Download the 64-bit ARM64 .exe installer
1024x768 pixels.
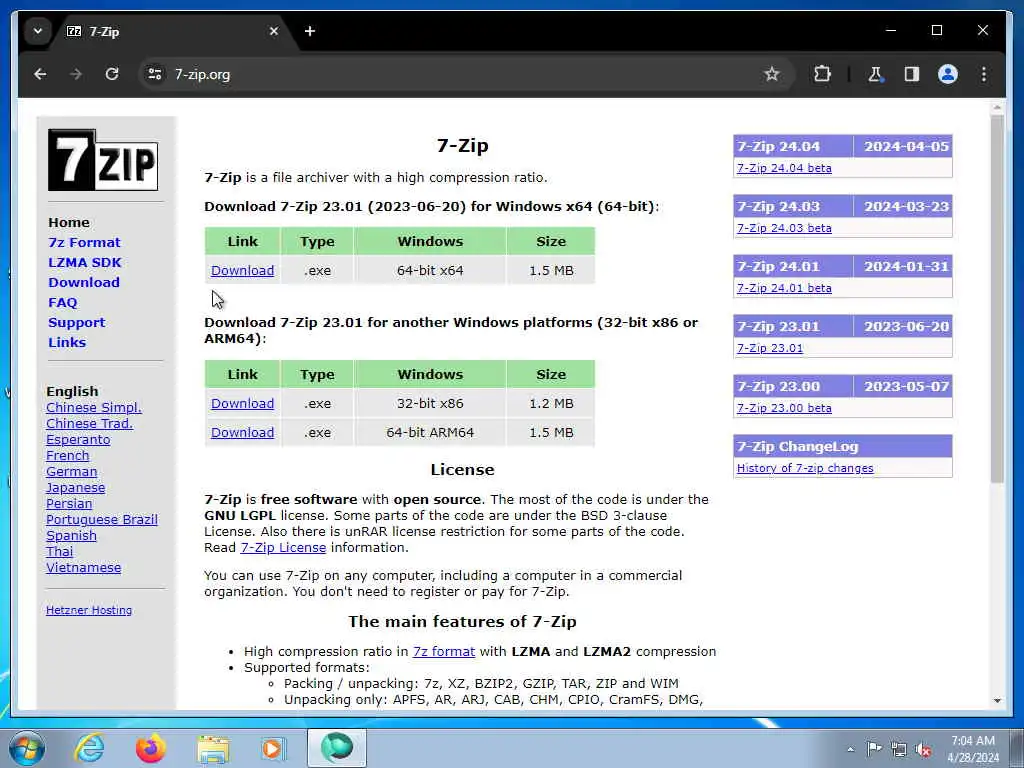[242, 432]
